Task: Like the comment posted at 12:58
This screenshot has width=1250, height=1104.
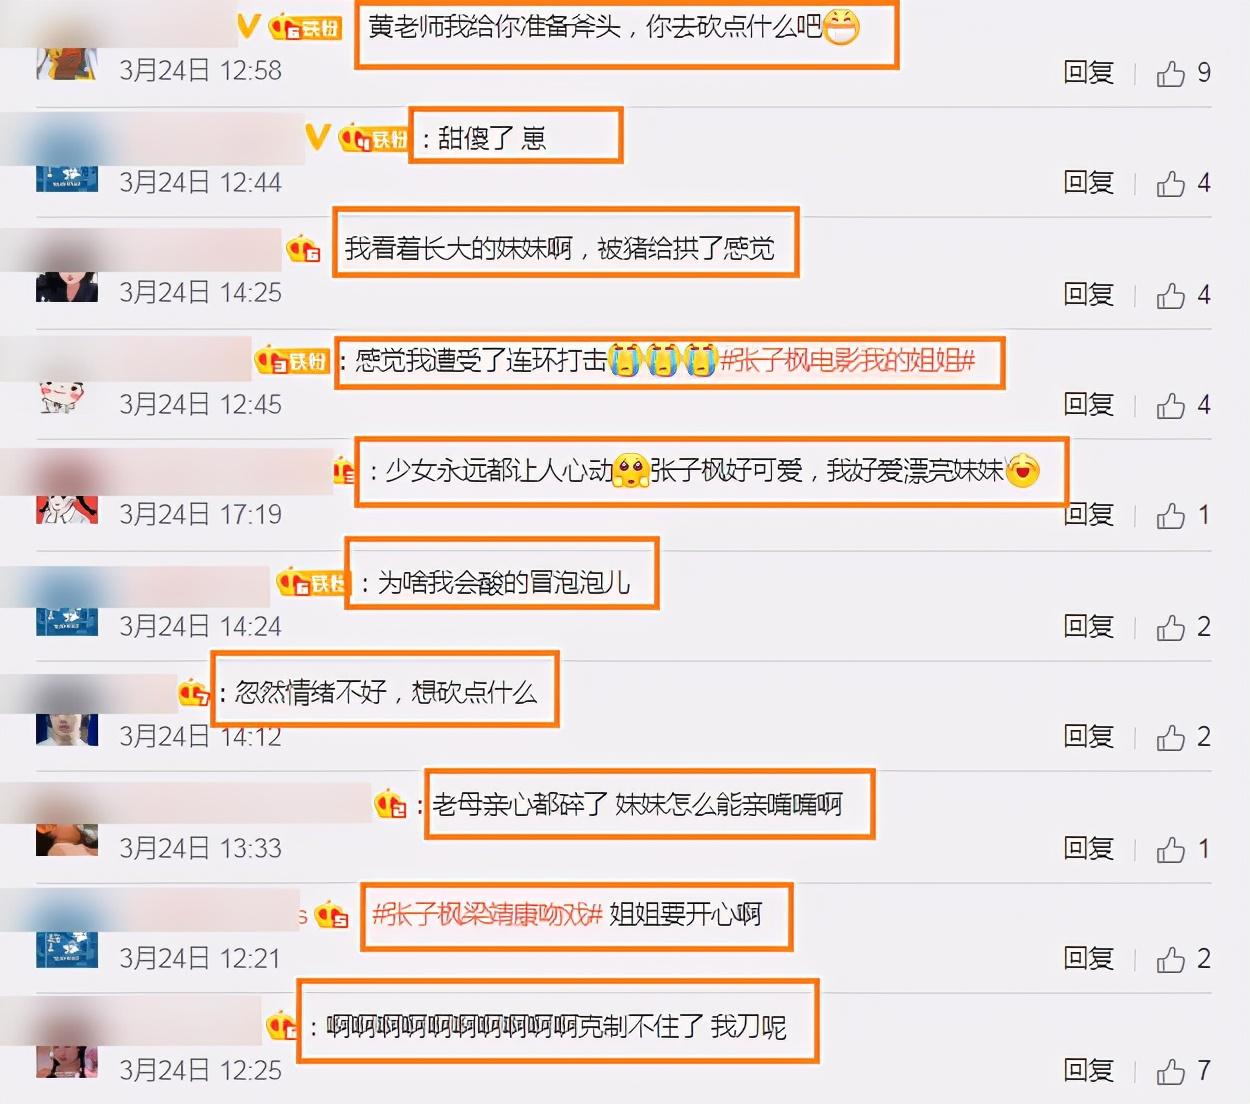Action: (x=1171, y=74)
